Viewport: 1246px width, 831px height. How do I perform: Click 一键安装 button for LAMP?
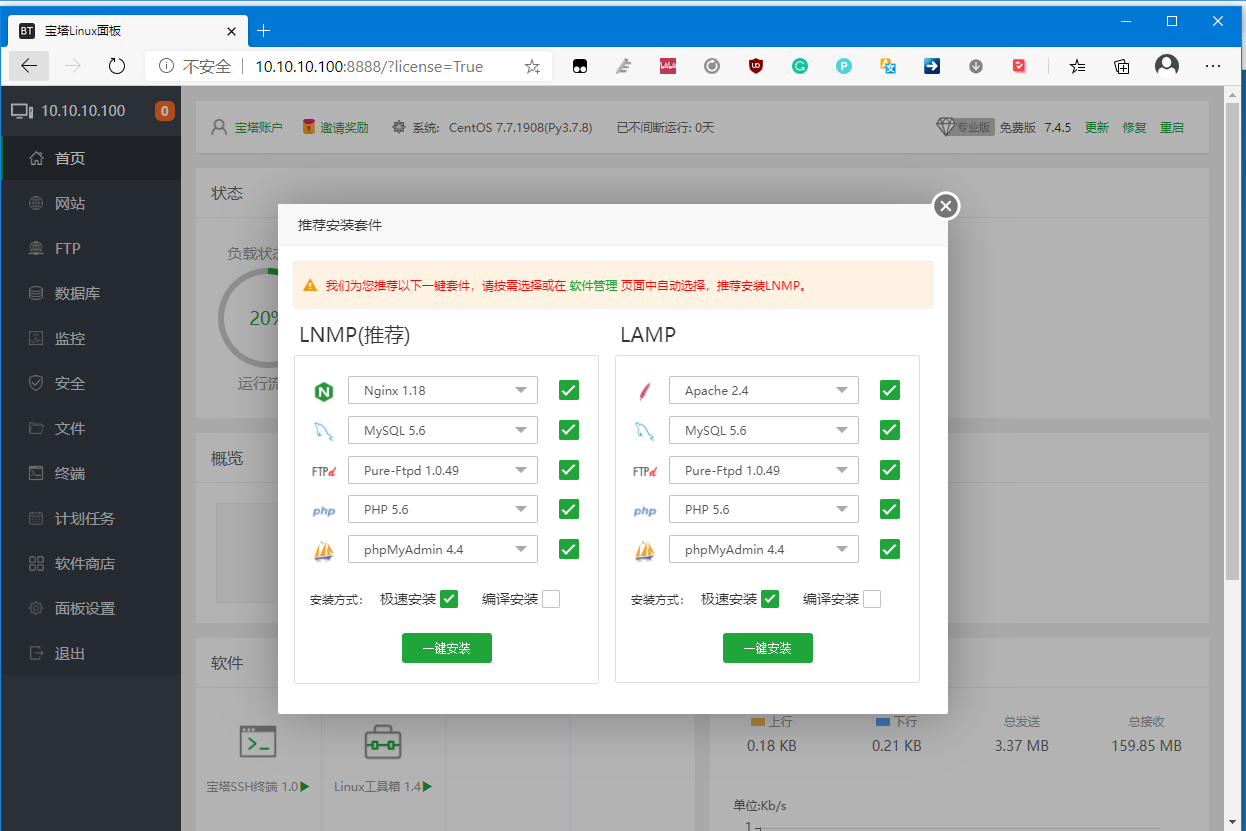(768, 648)
